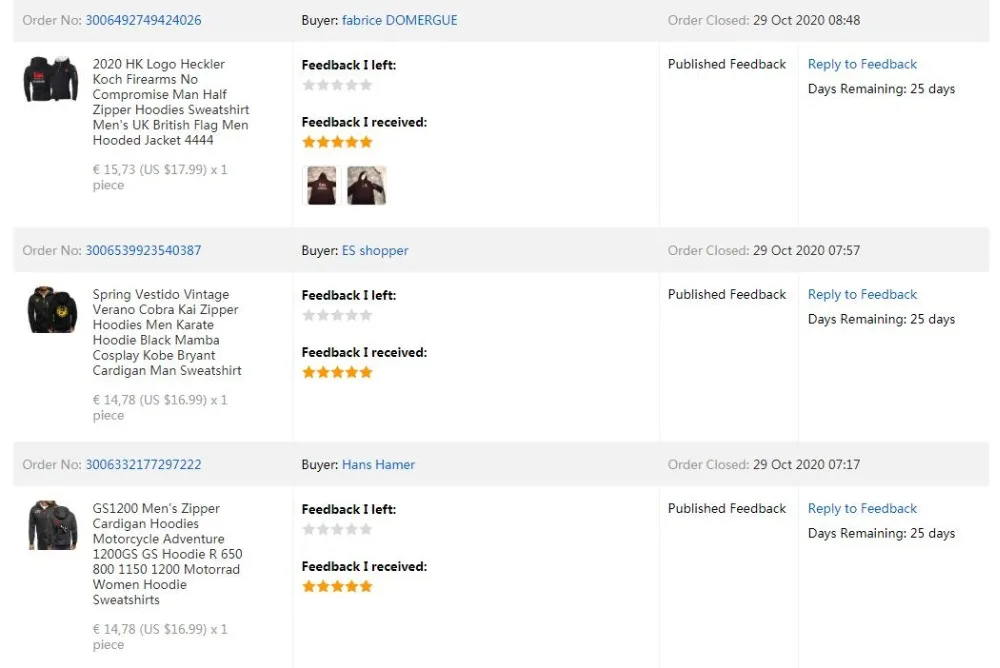Reply to feedback on HK Logo hoodie order
The image size is (1000, 668).
tap(862, 64)
